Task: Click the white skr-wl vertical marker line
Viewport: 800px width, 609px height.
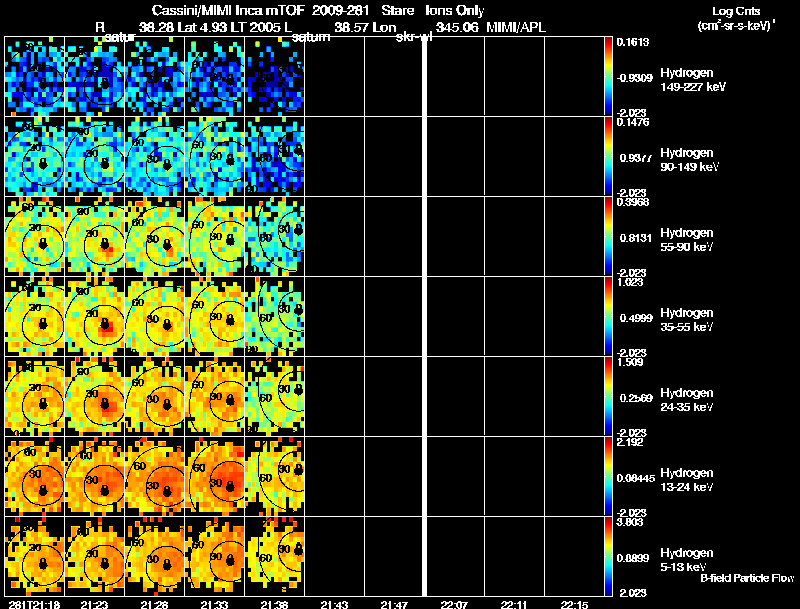Action: click(x=424, y=316)
